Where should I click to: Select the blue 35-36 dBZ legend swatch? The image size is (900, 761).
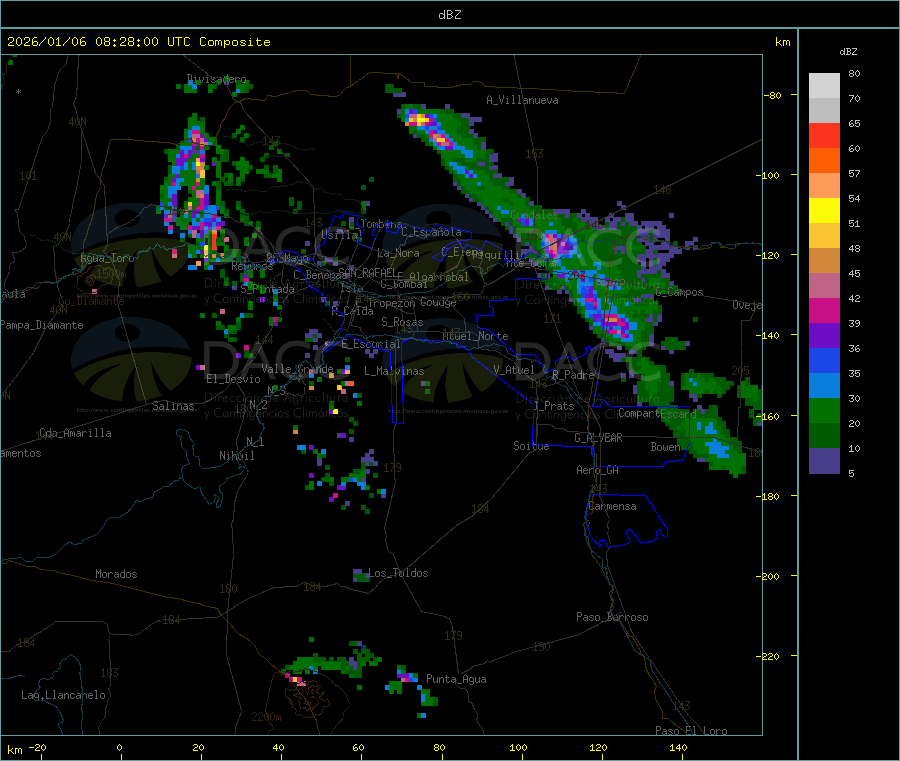(824, 360)
